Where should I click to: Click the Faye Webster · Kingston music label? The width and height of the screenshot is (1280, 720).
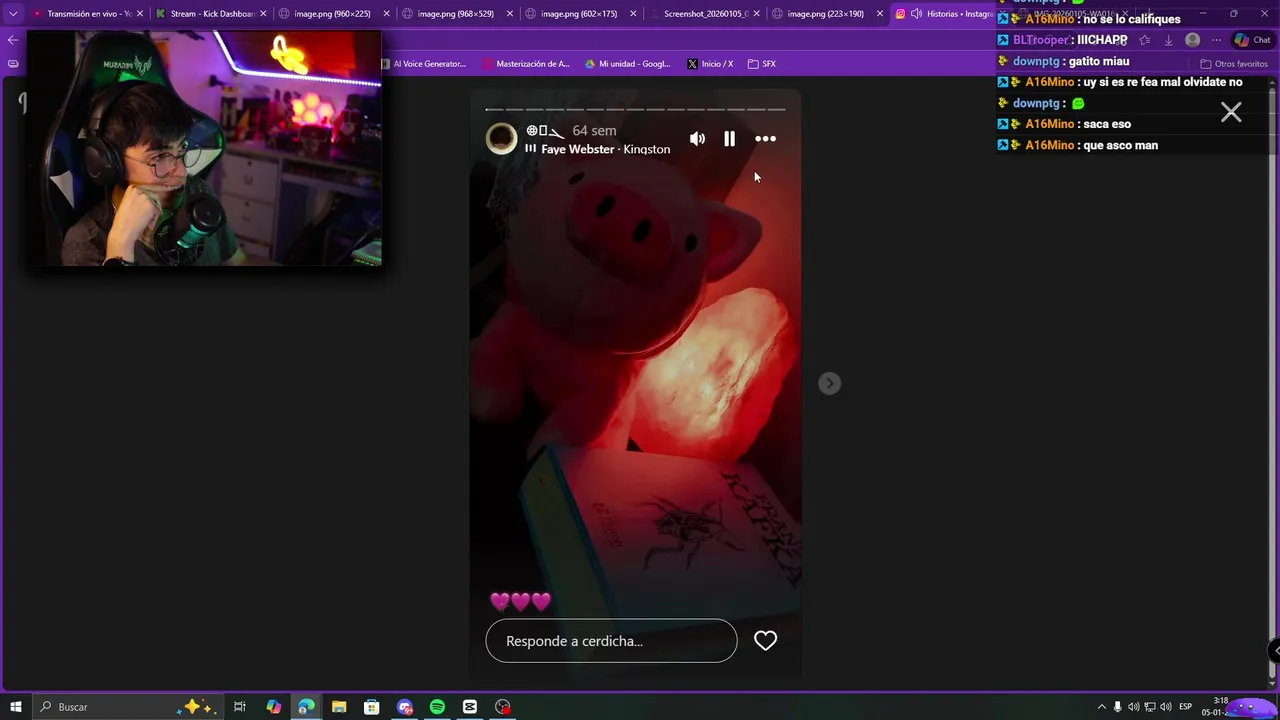tap(605, 149)
